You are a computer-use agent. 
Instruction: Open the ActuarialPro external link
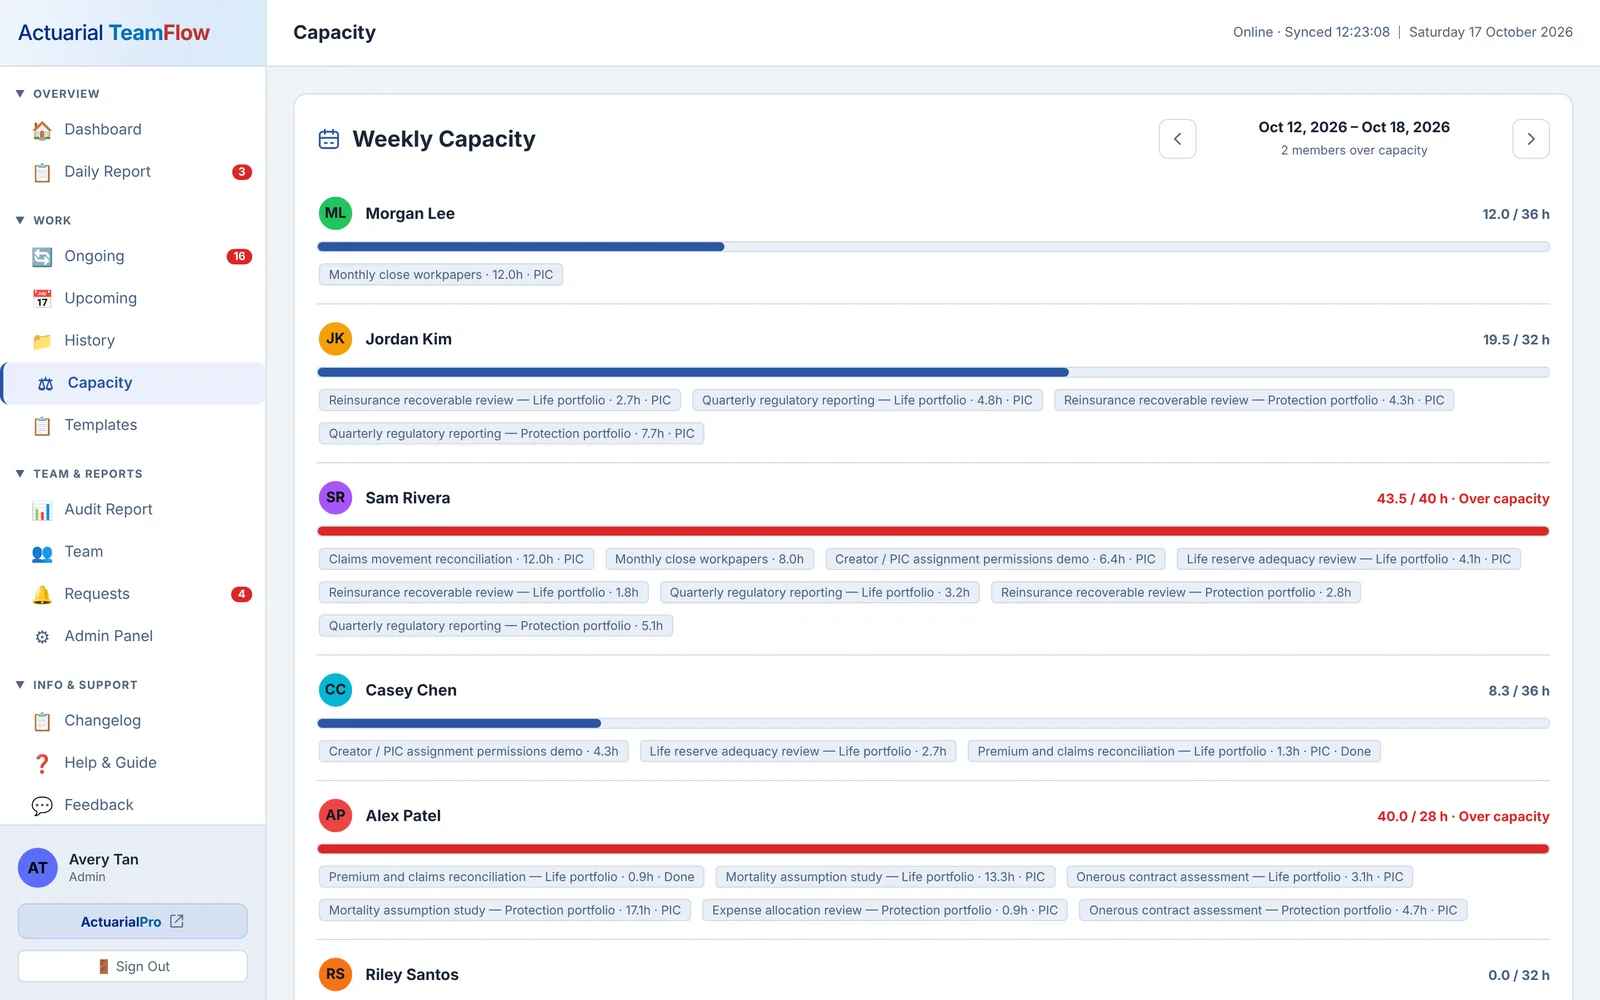133,921
